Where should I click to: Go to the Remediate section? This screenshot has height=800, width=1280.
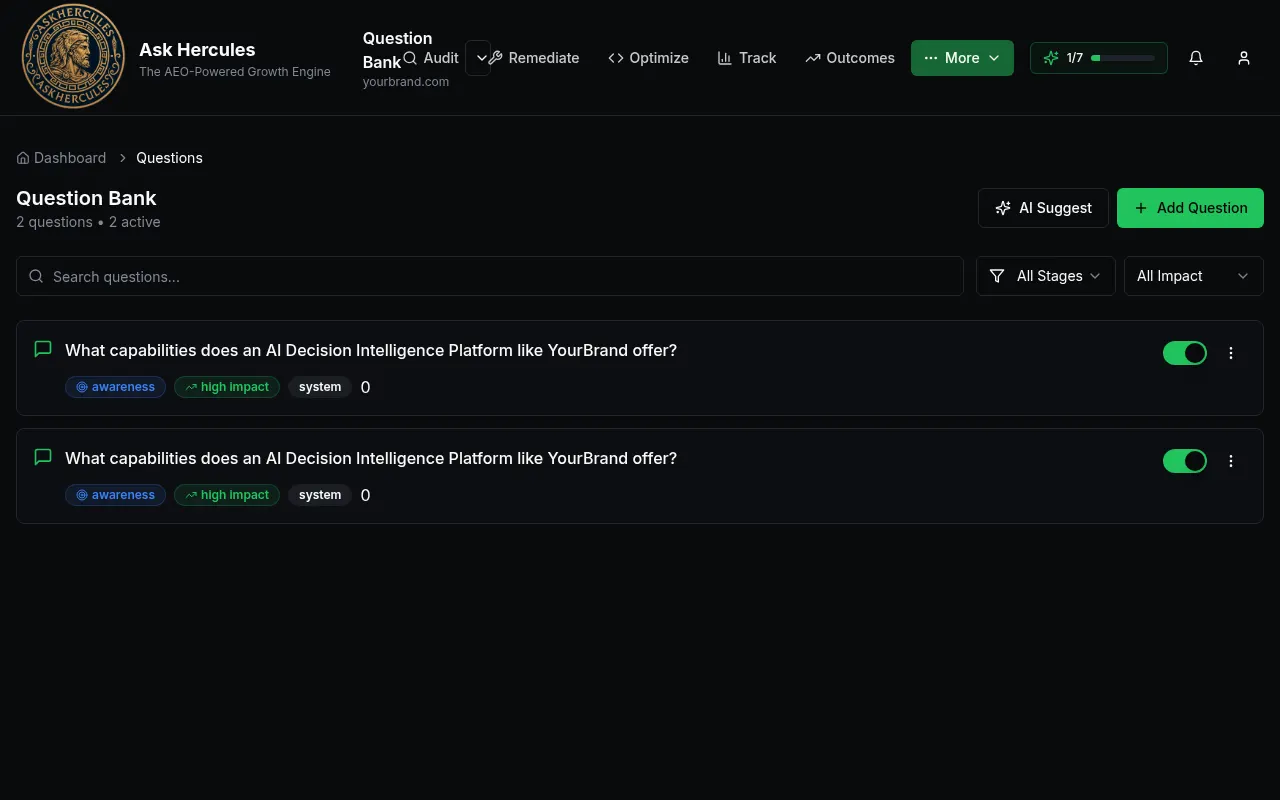pos(534,58)
